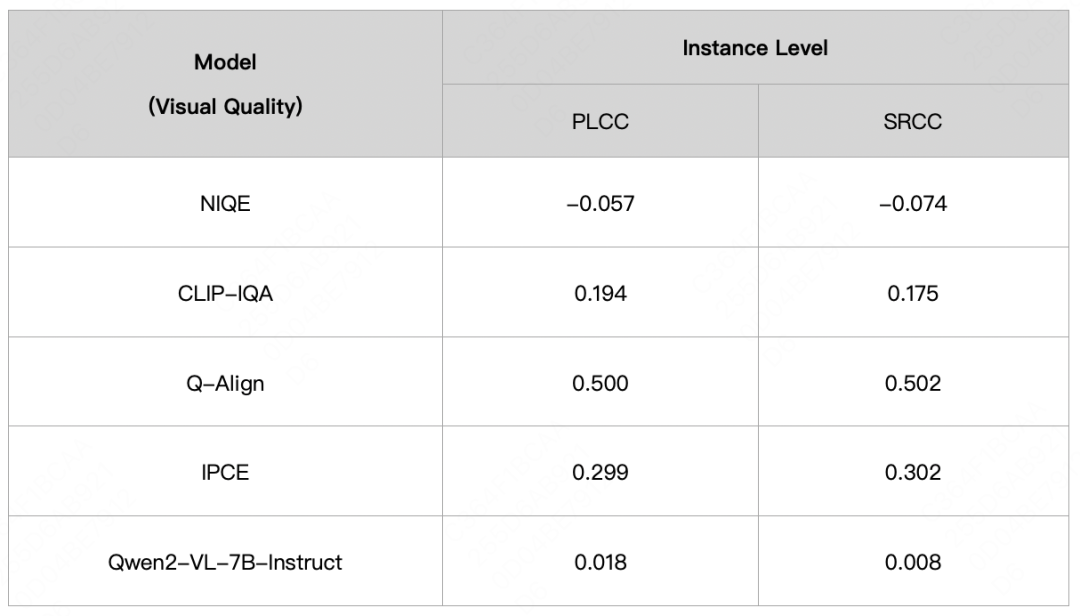Click the SRCC column header

click(x=913, y=121)
